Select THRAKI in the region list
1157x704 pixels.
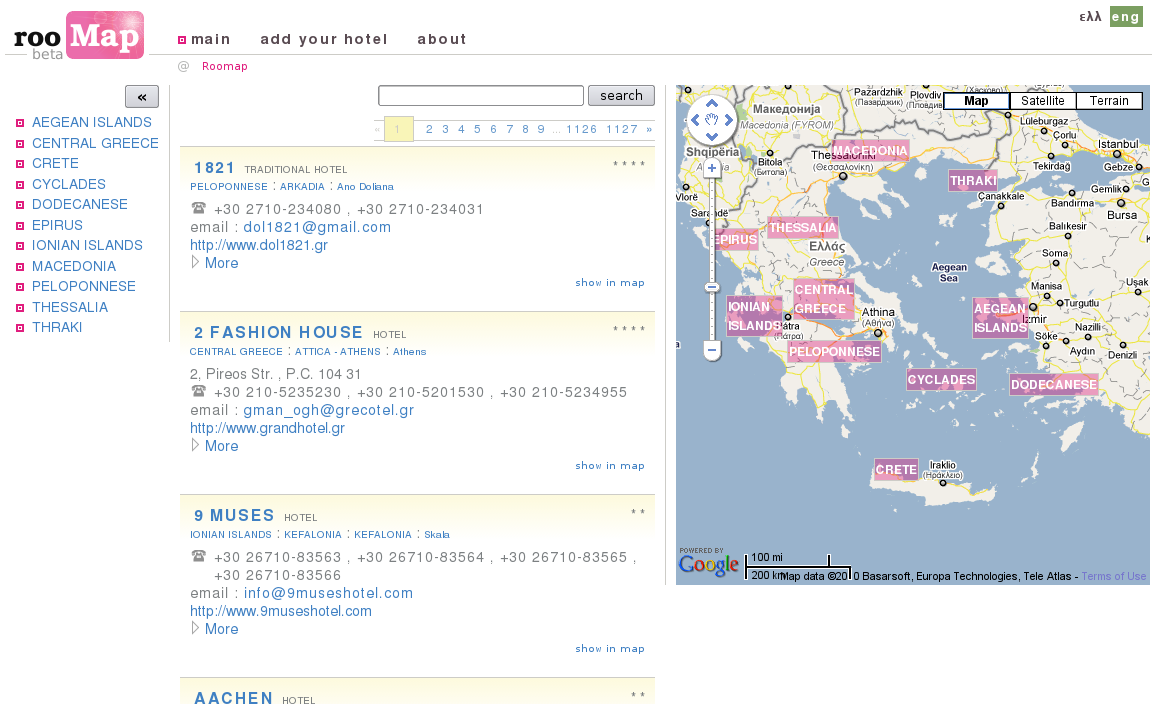point(57,328)
